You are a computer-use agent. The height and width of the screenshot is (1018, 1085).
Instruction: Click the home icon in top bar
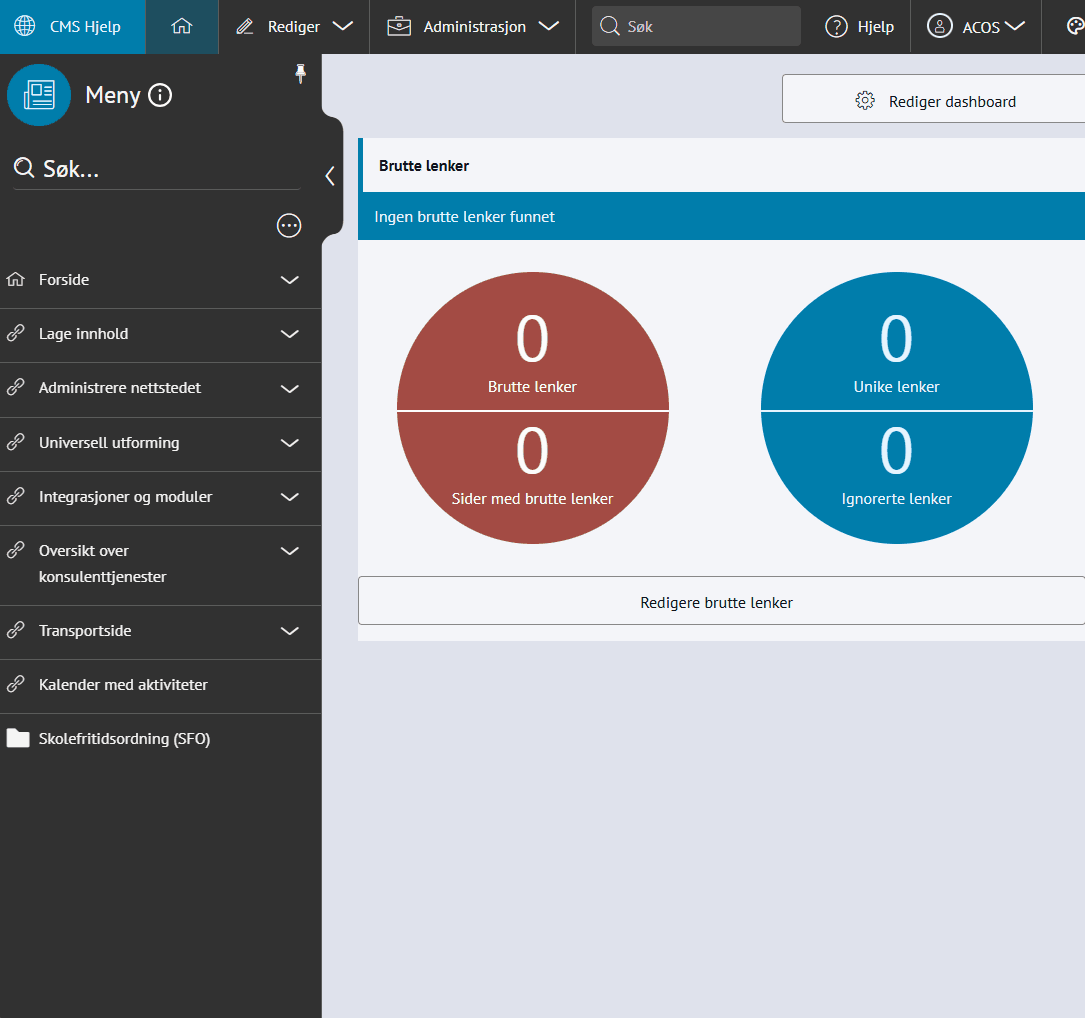[181, 27]
